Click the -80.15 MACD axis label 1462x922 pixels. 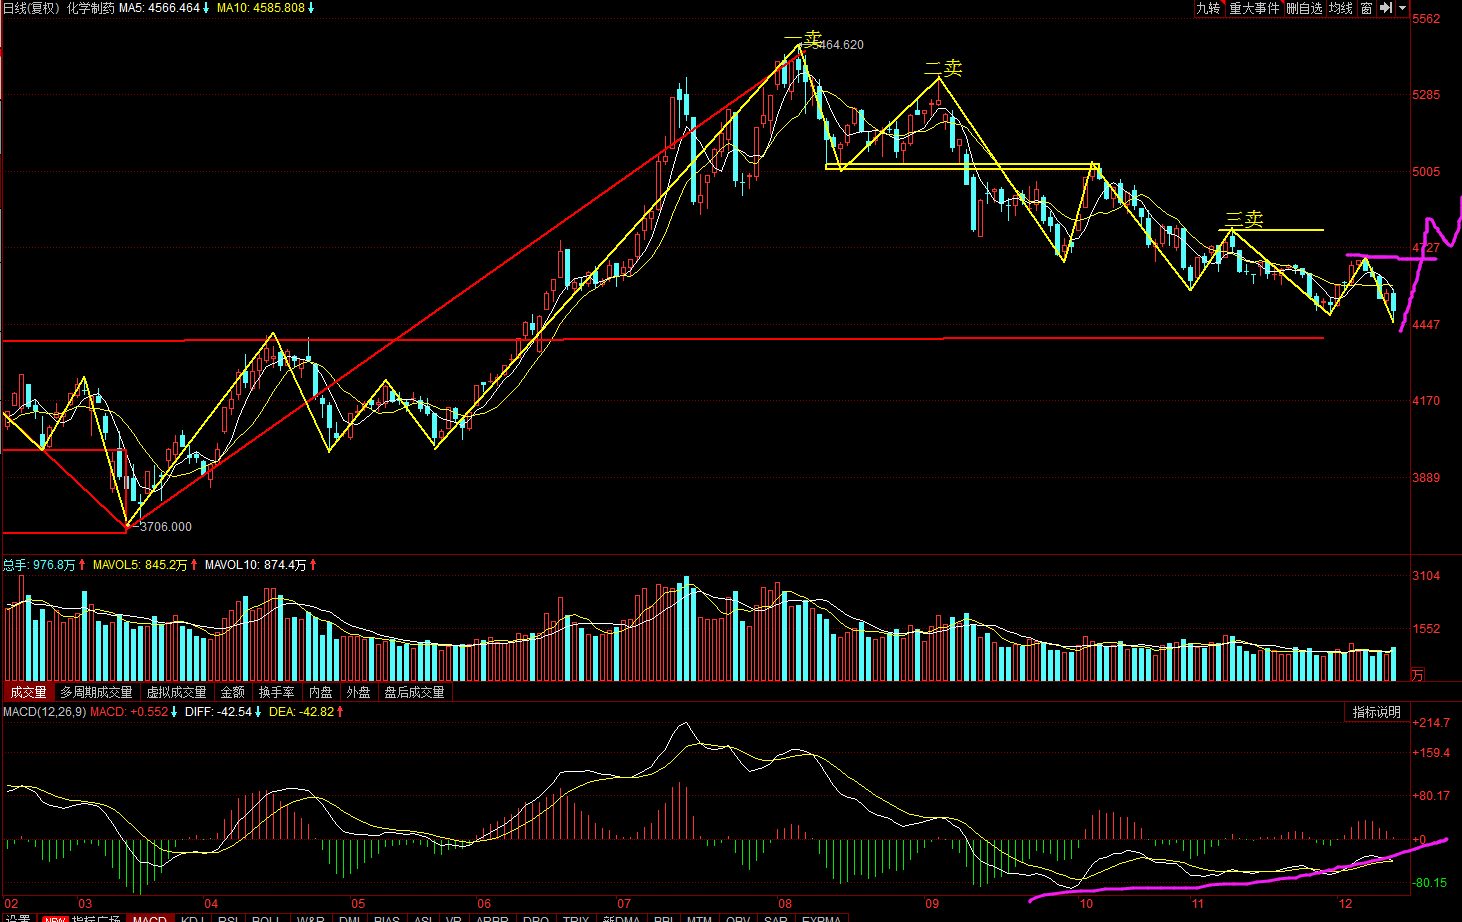[x=1430, y=883]
